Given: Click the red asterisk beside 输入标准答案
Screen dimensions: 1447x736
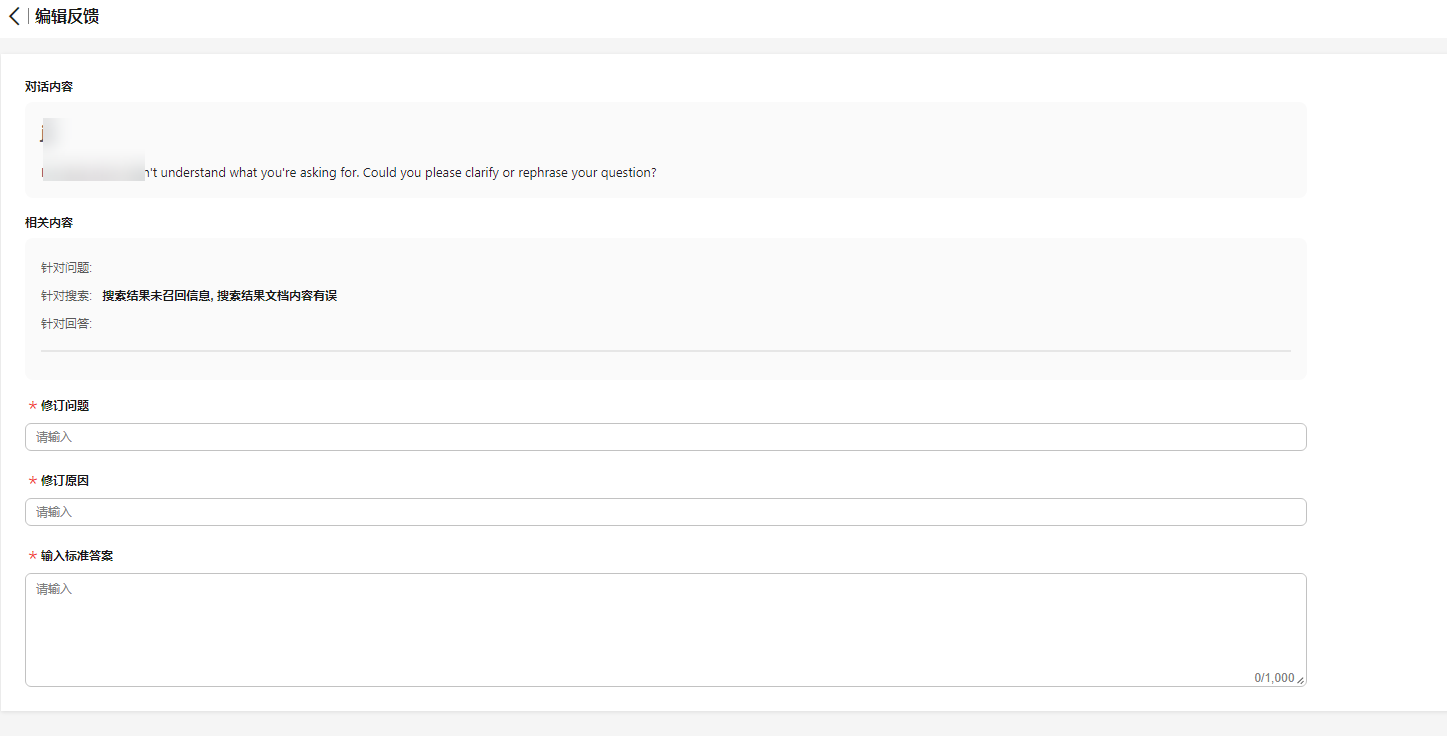Looking at the screenshot, I should click(x=33, y=556).
